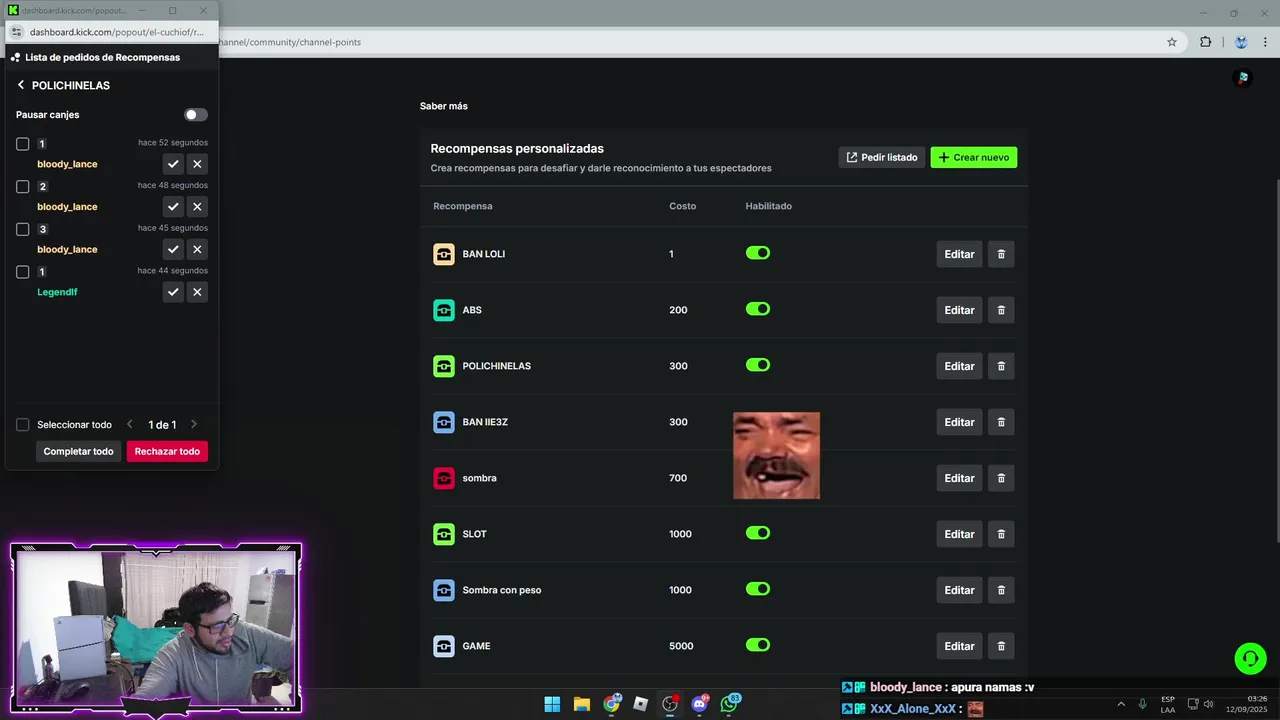Open WhatsApp from the taskbar
The width and height of the screenshot is (1280, 720).
click(x=729, y=704)
